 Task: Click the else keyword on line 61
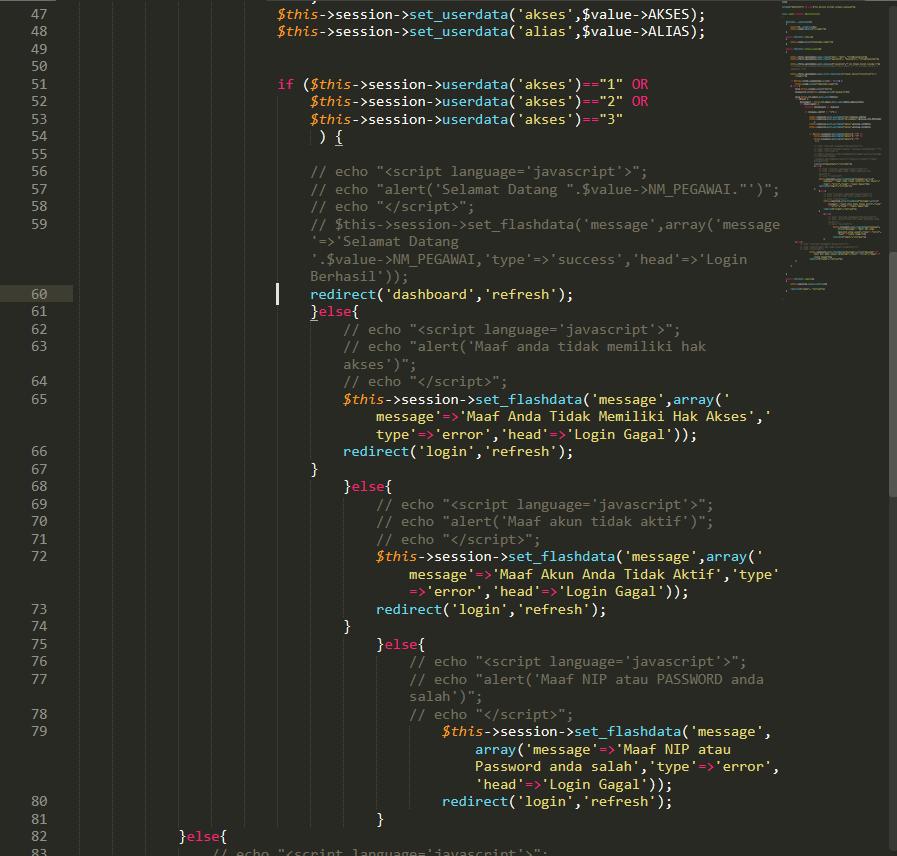tap(335, 312)
